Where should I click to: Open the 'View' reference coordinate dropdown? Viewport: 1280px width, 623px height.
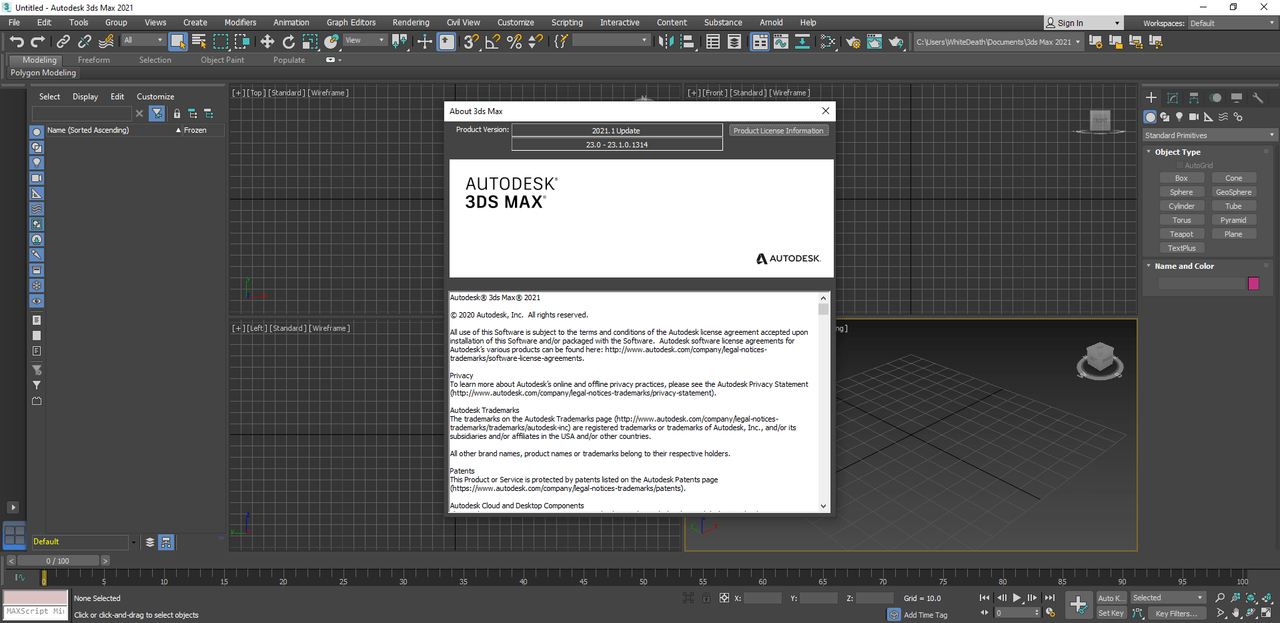click(366, 40)
